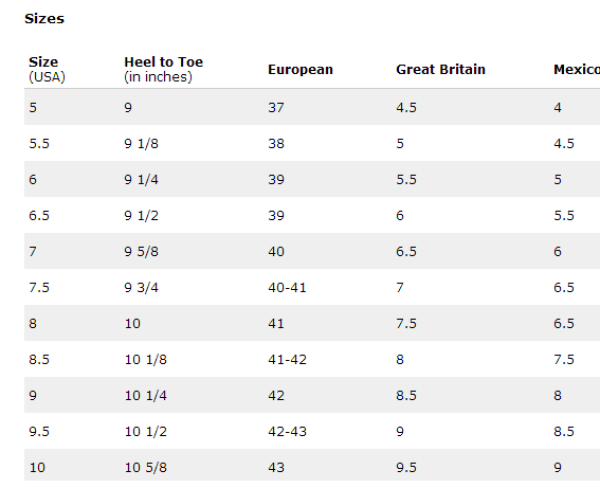The height and width of the screenshot is (488, 600).
Task: Click the Great Britain column header
Action: pos(440,69)
